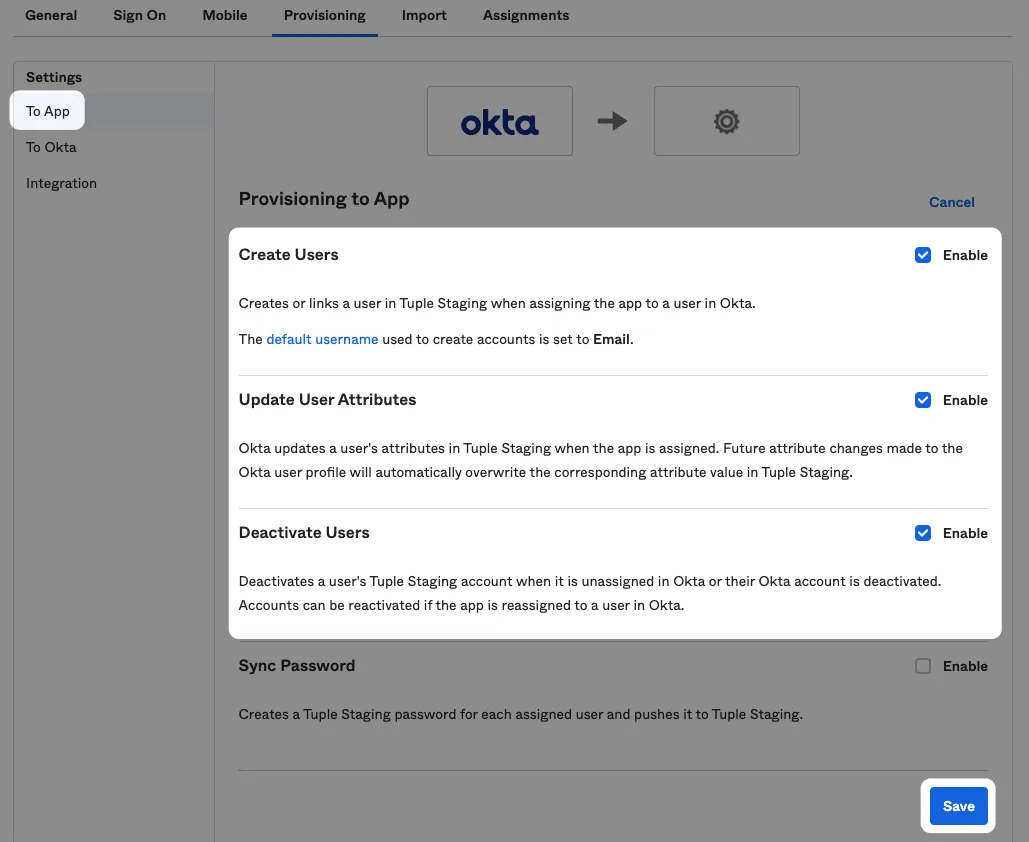The image size is (1029, 842).
Task: Click the gear application icon
Action: tap(726, 121)
